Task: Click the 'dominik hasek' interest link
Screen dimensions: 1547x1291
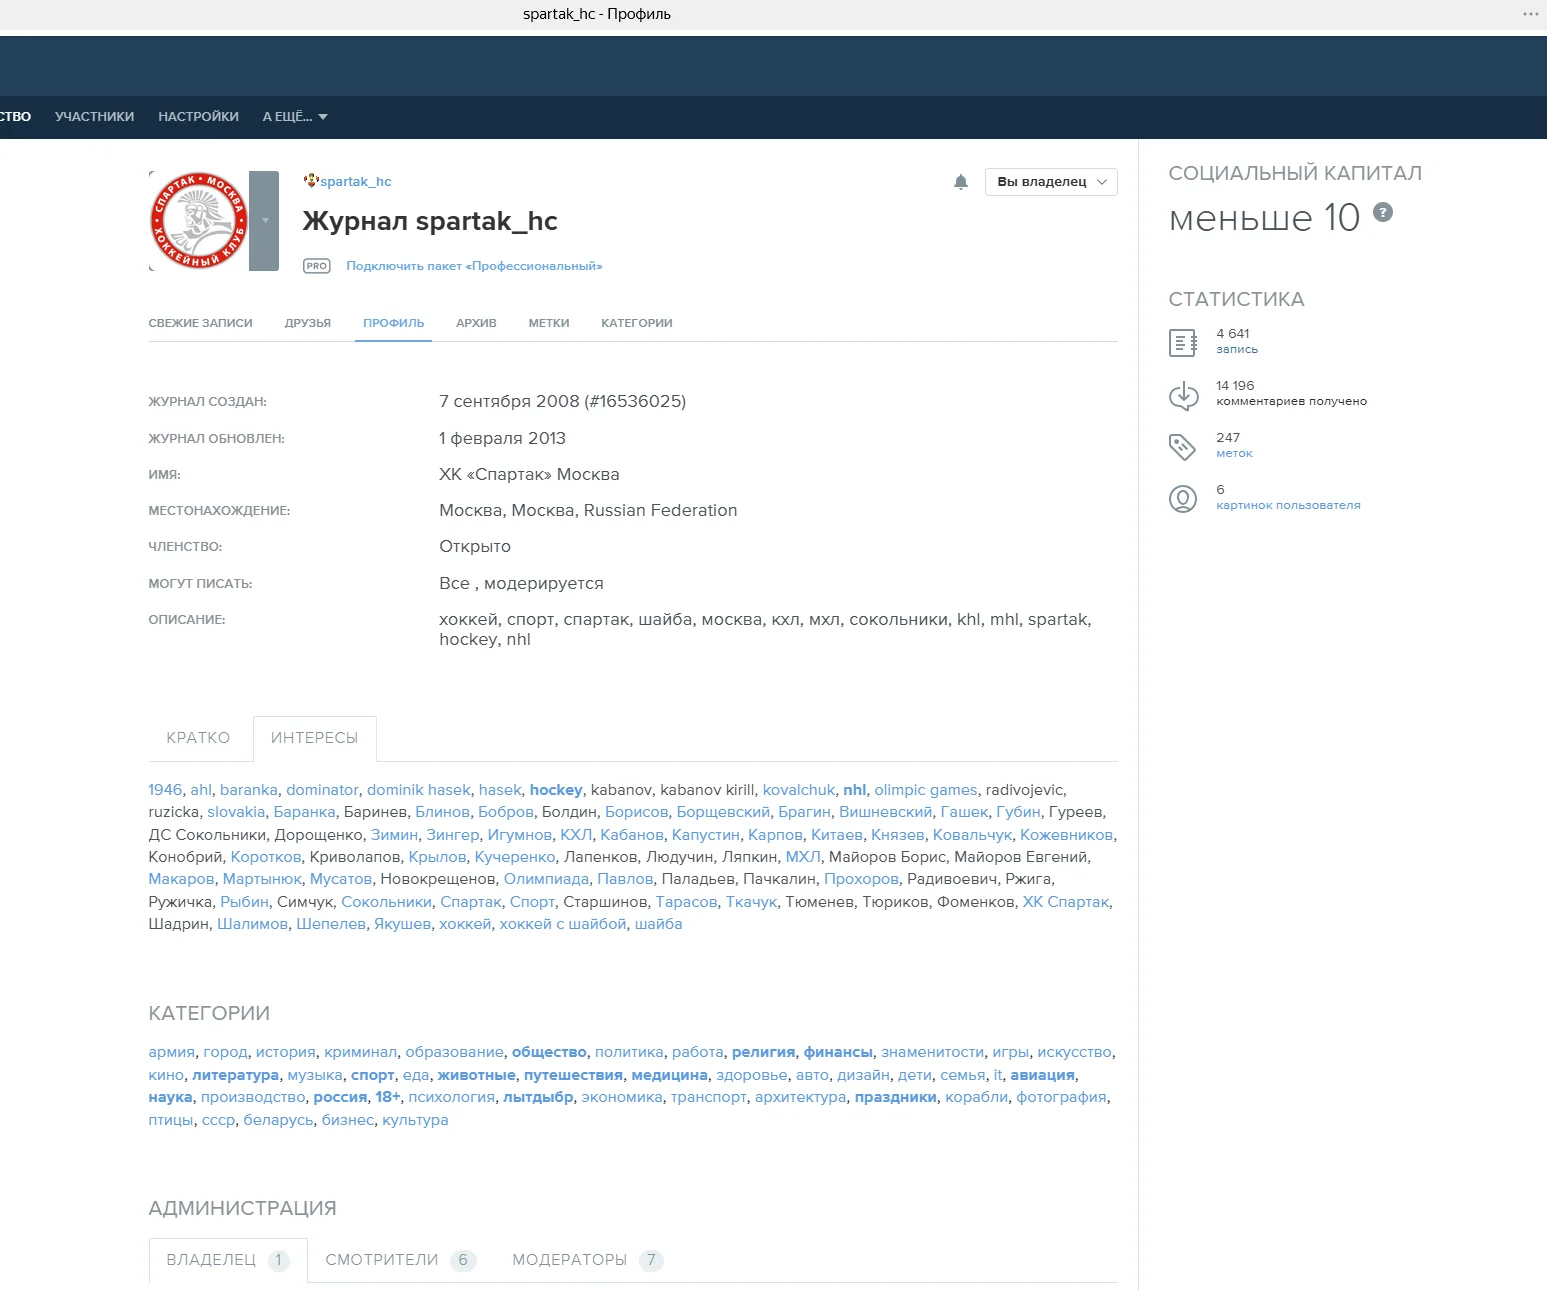Action: point(419,790)
